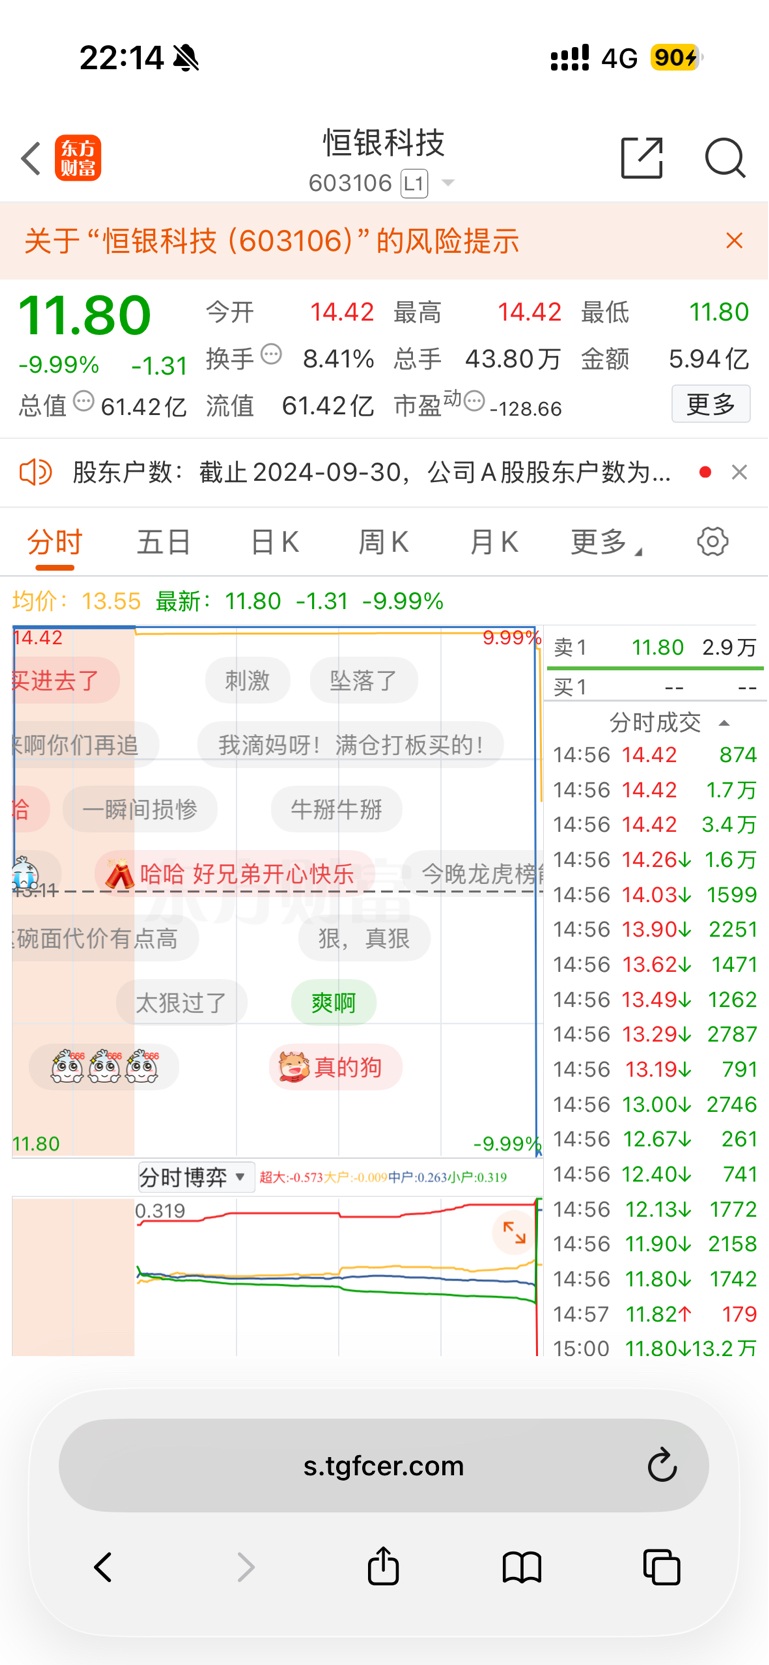Open 更多 stock details button

point(711,404)
